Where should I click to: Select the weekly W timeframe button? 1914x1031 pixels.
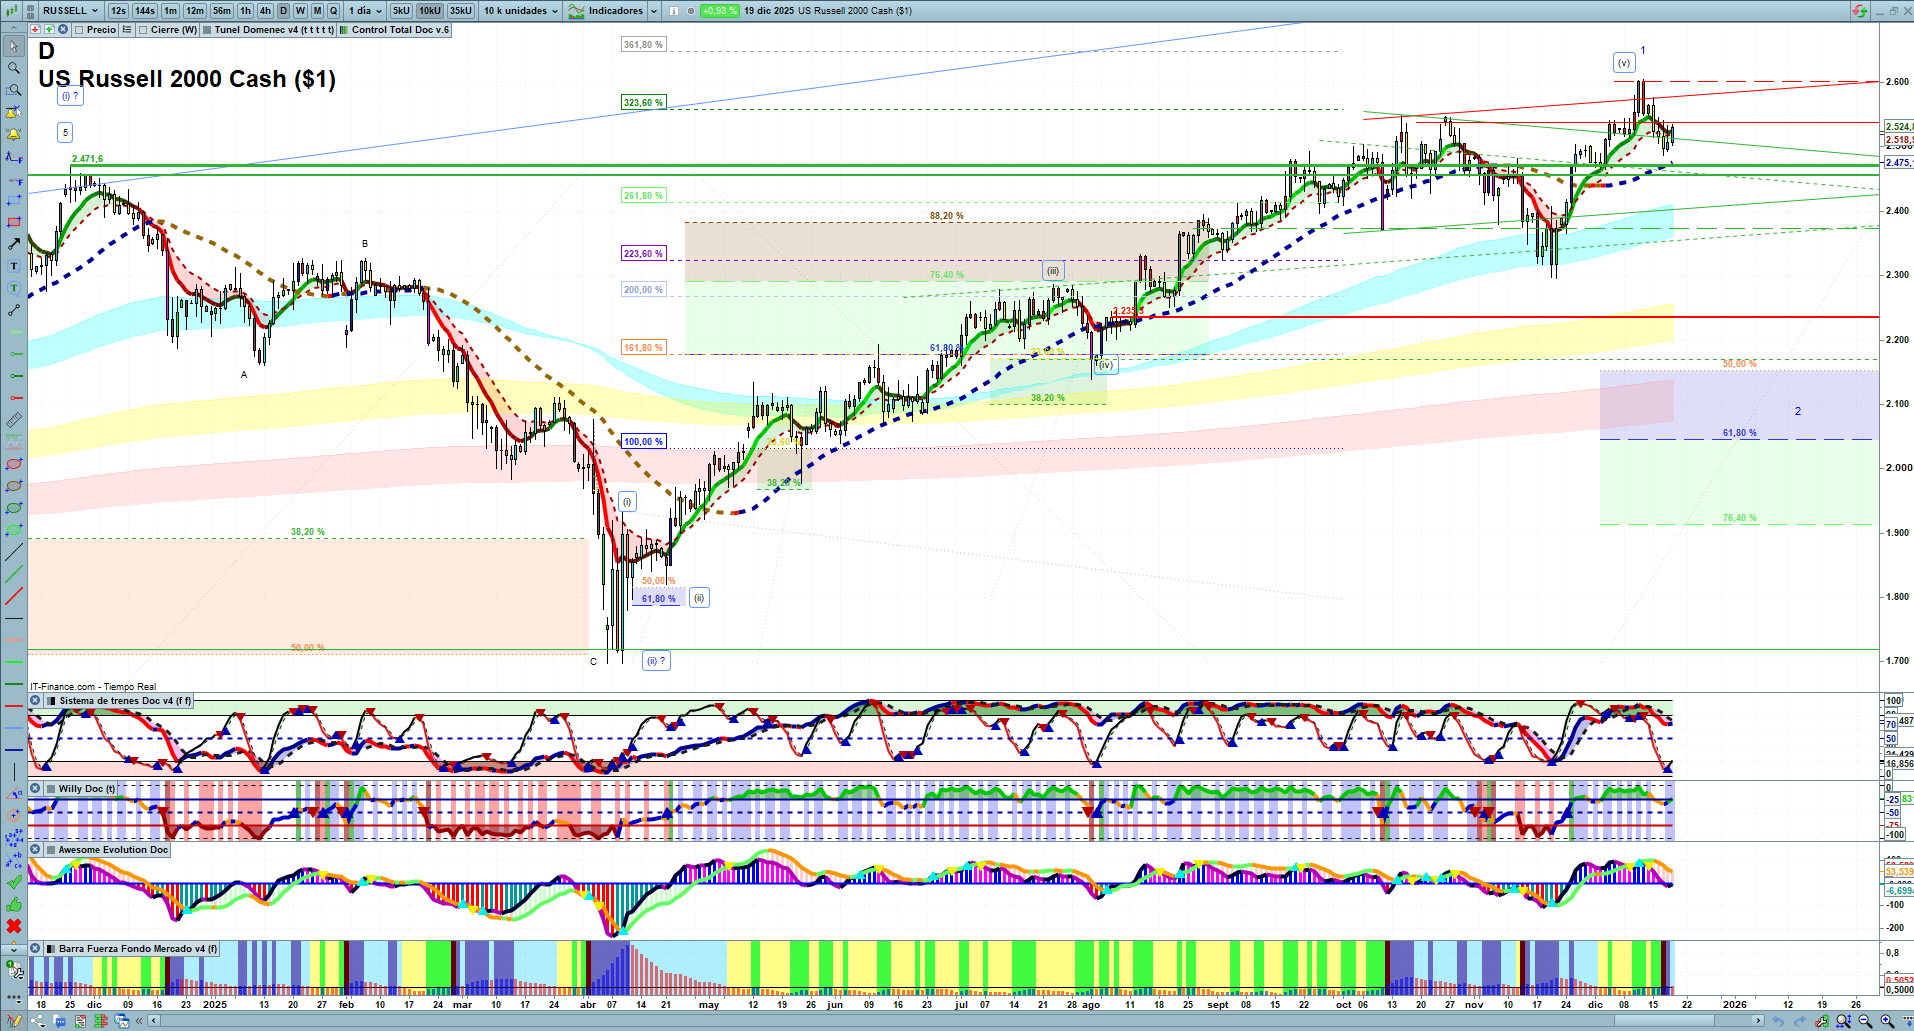[x=300, y=11]
